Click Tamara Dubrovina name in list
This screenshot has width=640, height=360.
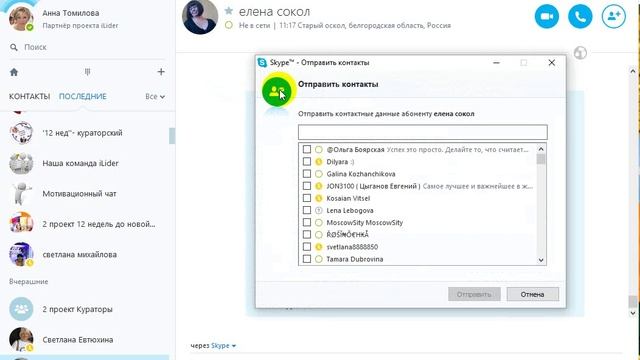pos(355,259)
